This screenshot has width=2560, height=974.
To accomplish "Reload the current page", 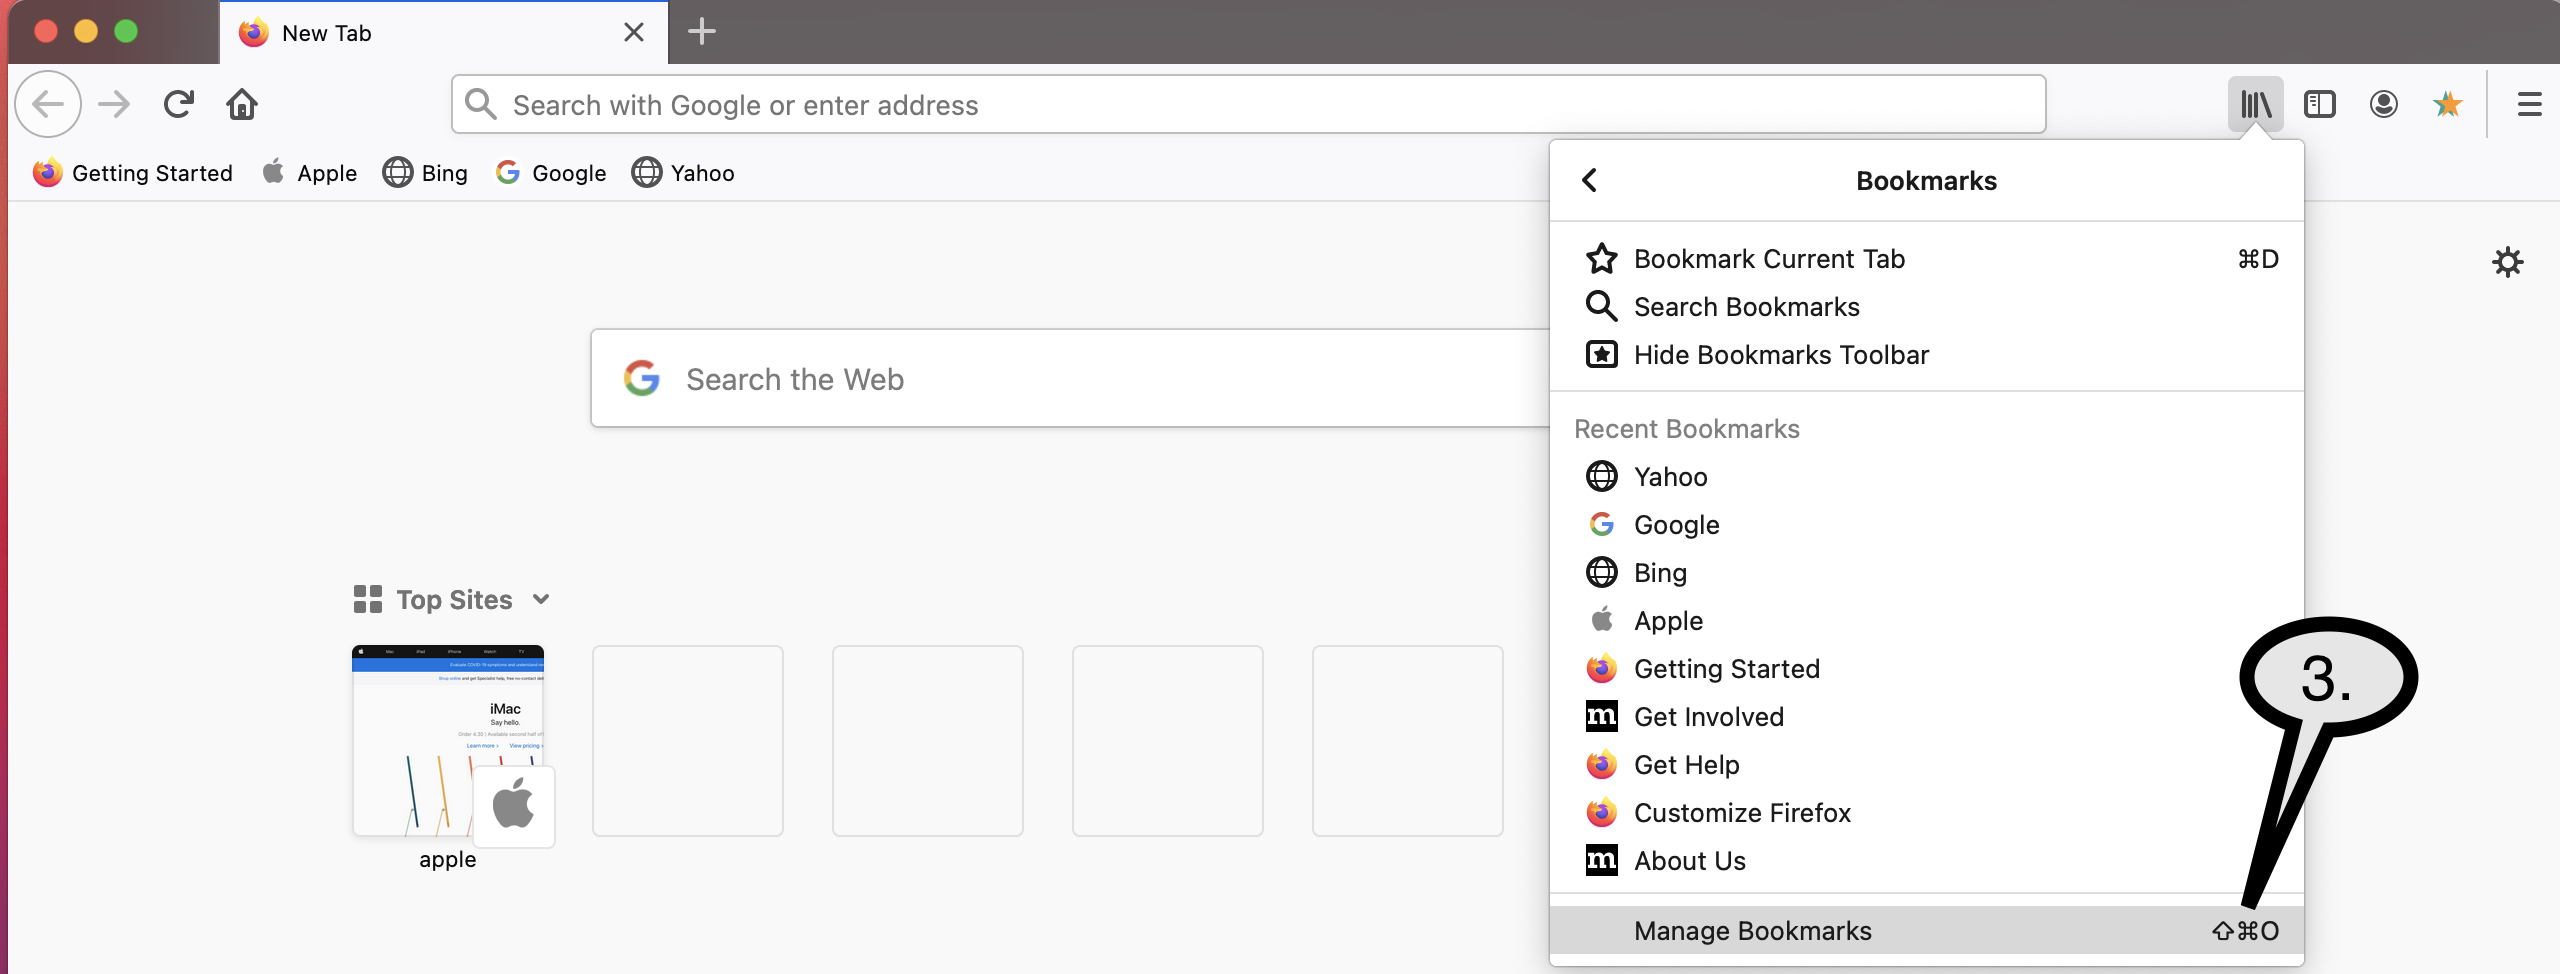I will [x=179, y=104].
